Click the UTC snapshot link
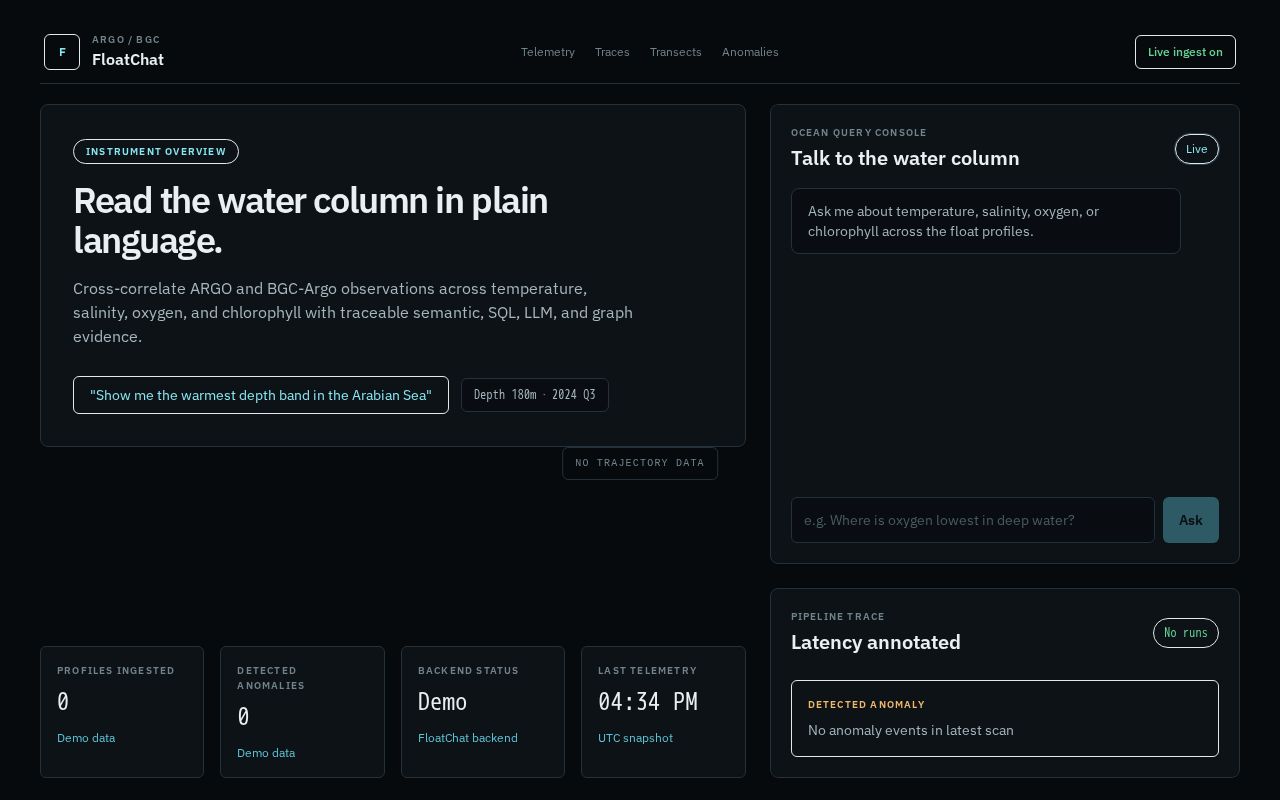Screen dimensions: 1280x800 pos(636,738)
